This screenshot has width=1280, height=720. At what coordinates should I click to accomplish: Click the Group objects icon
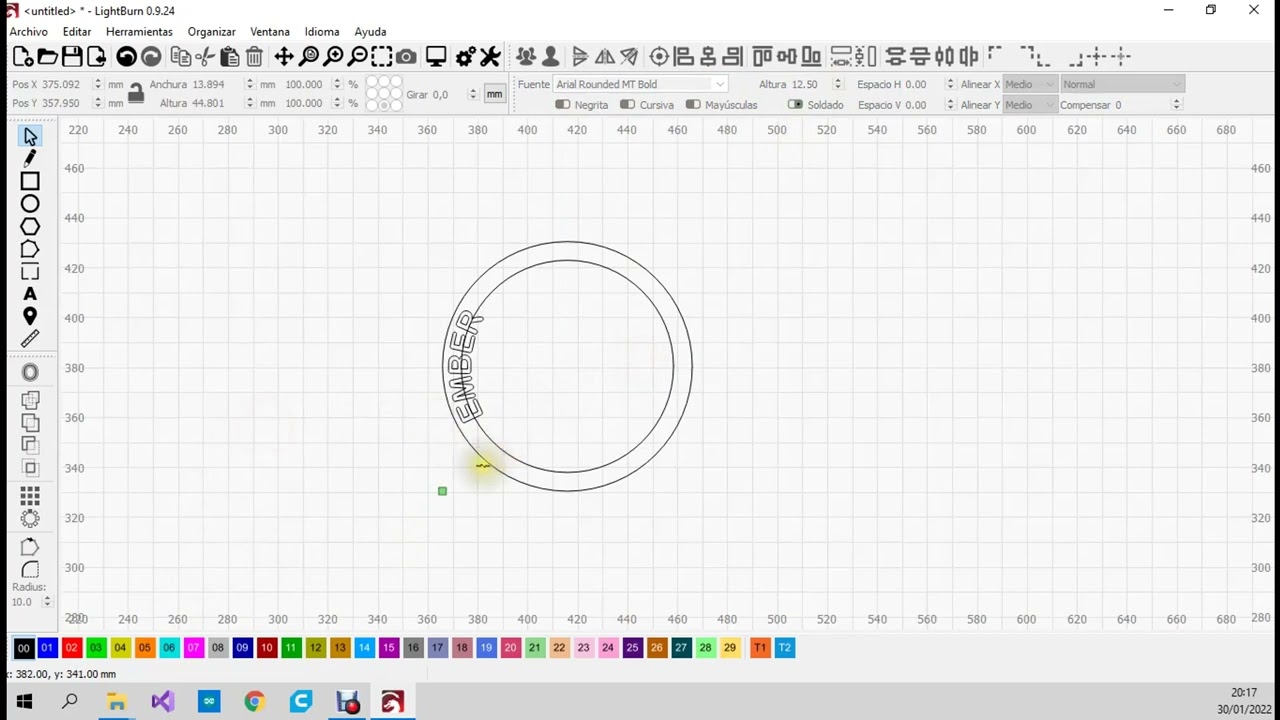click(526, 57)
